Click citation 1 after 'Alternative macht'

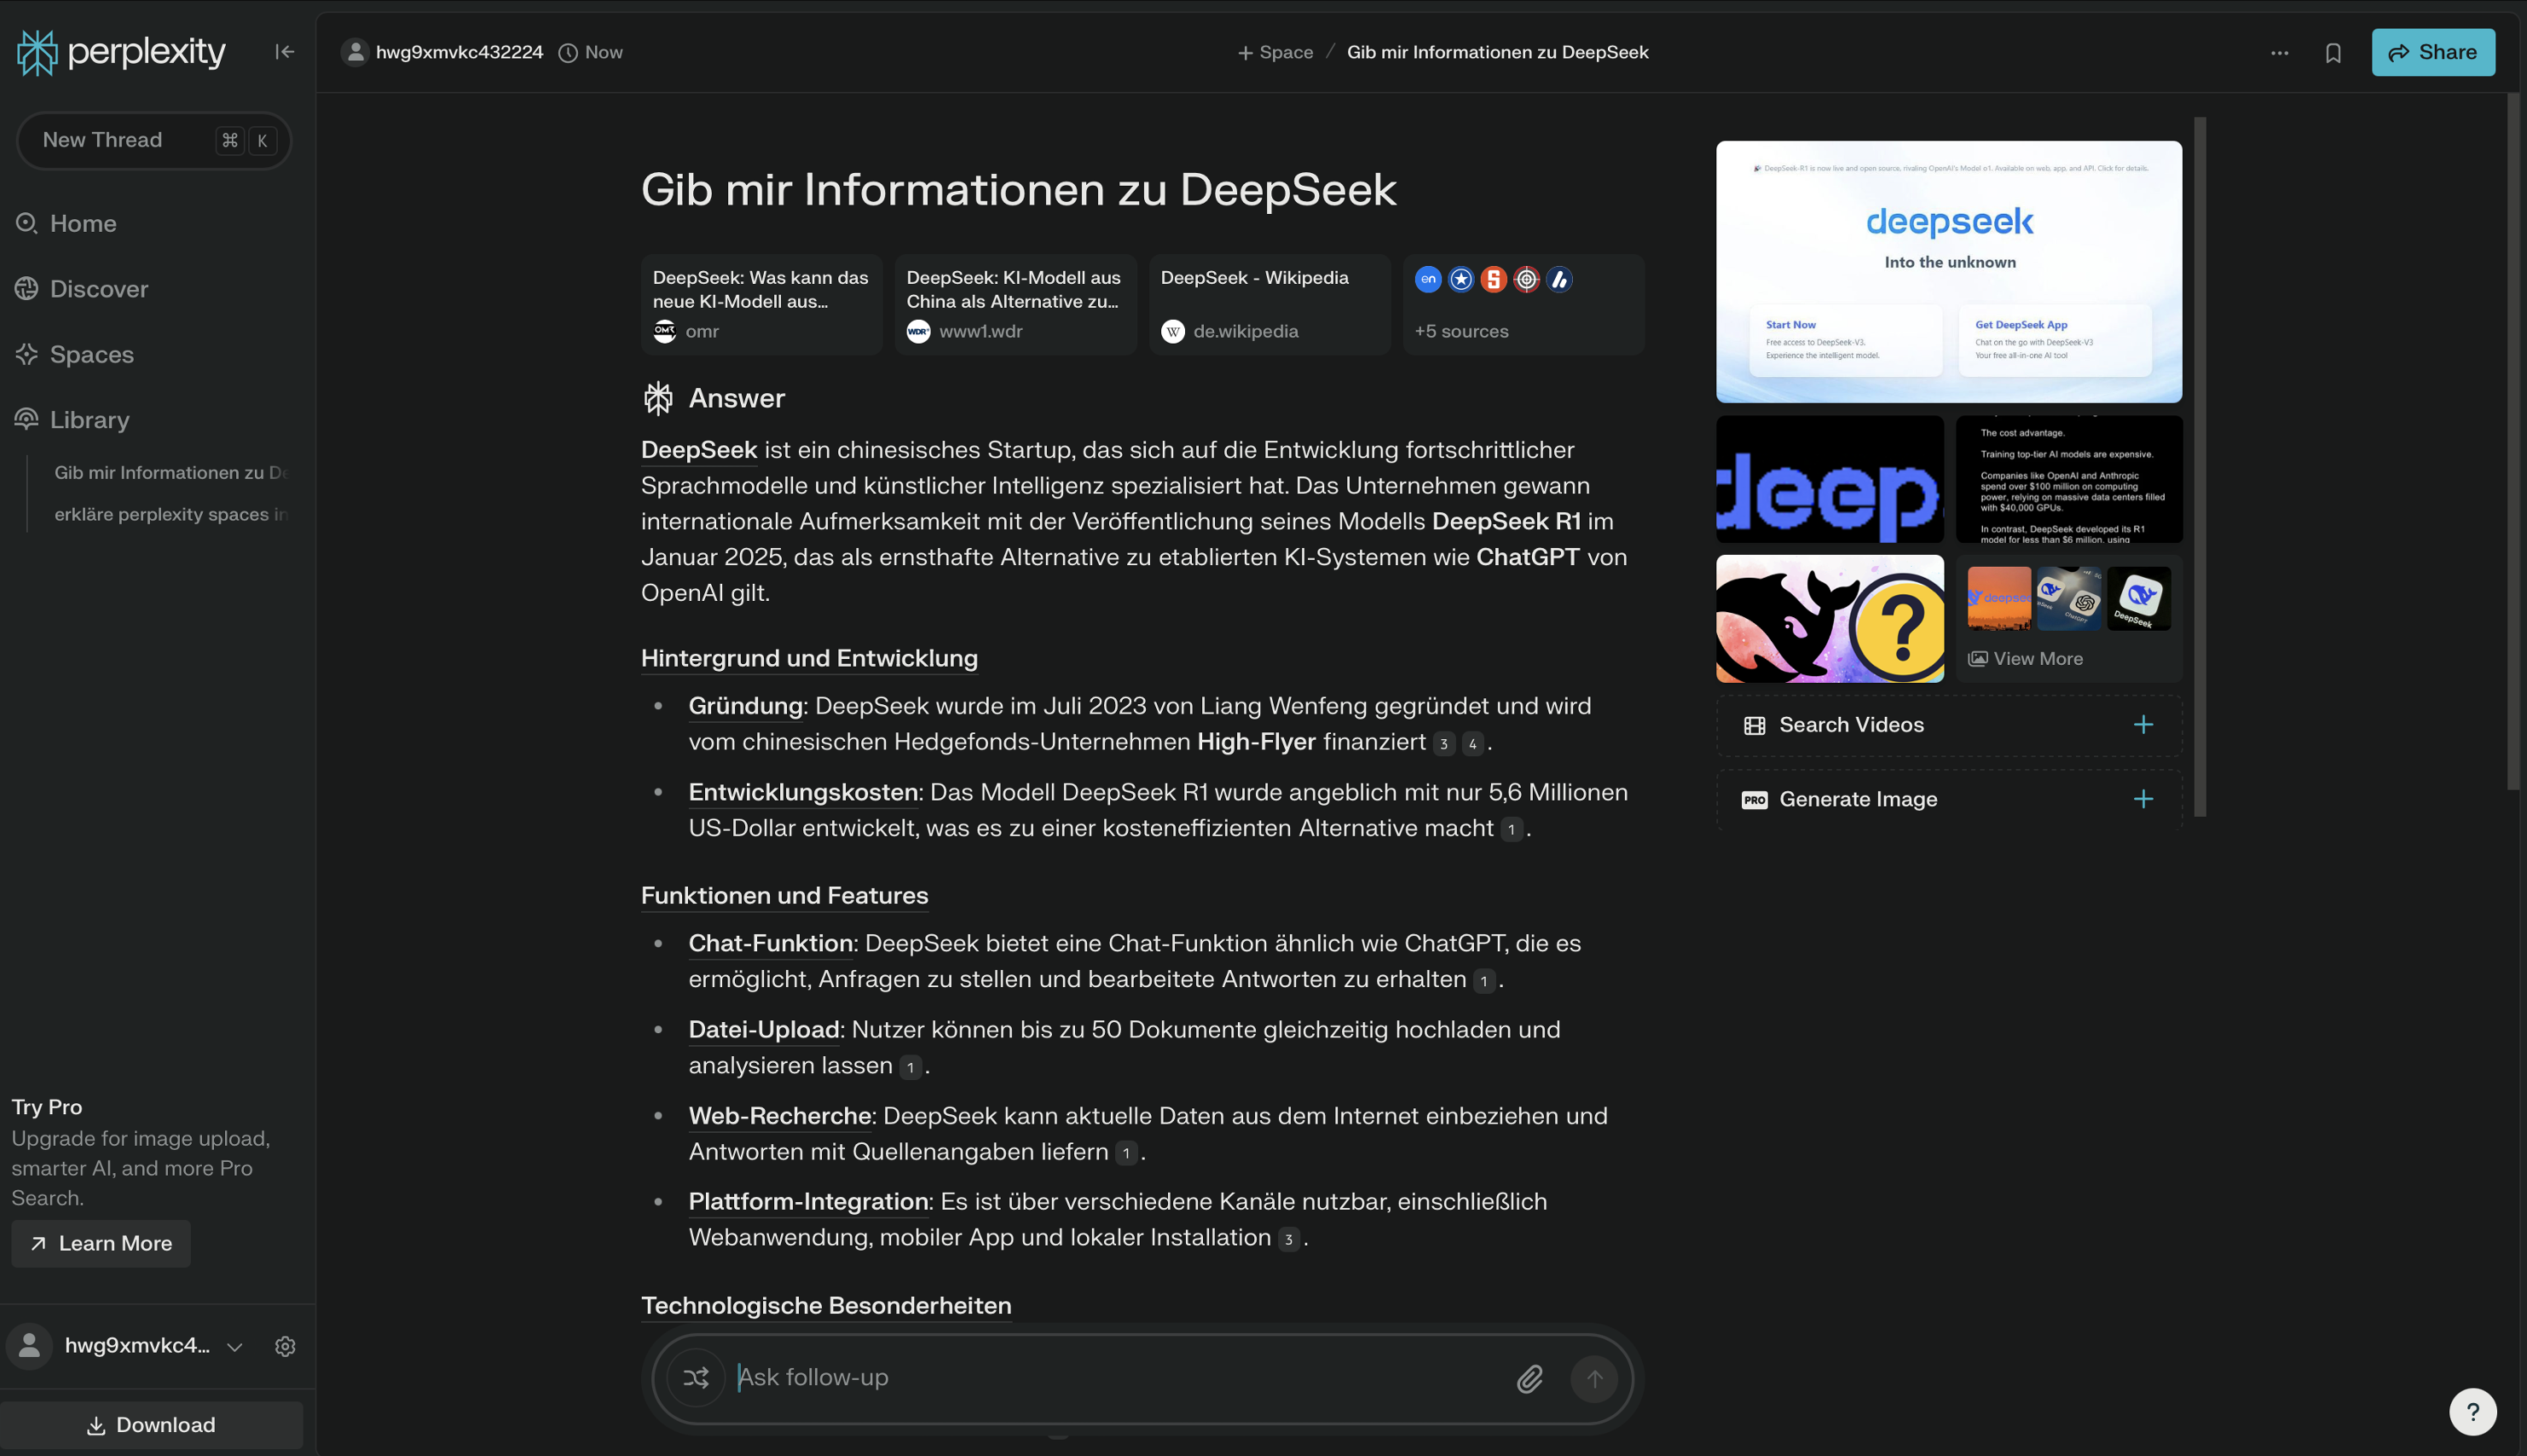(1511, 829)
